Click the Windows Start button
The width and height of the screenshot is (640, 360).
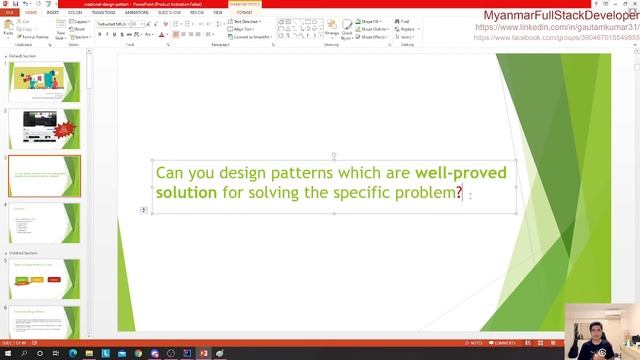coord(8,353)
